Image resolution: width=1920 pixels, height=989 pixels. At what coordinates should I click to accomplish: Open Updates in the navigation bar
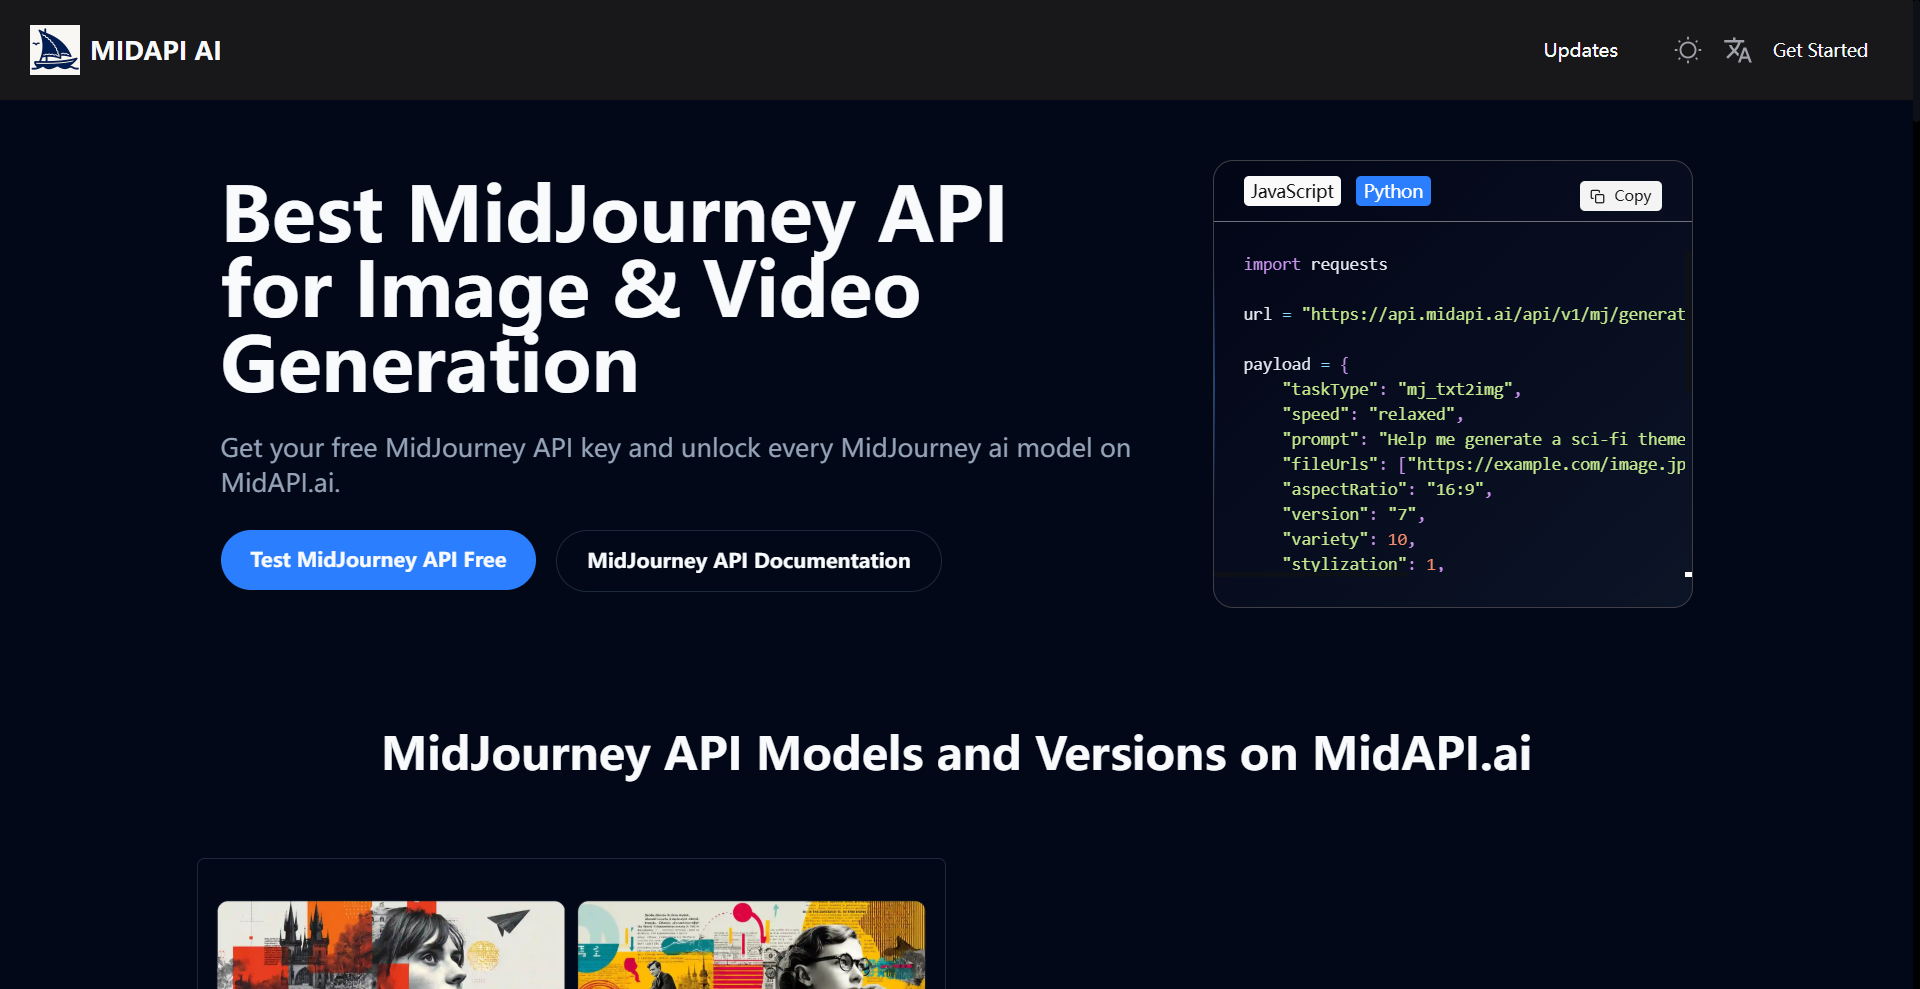[1580, 50]
